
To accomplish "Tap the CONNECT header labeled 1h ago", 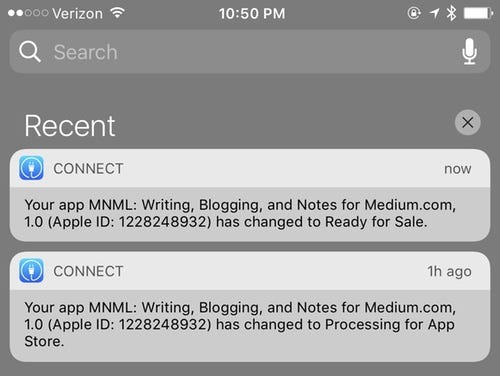I will click(250, 271).
